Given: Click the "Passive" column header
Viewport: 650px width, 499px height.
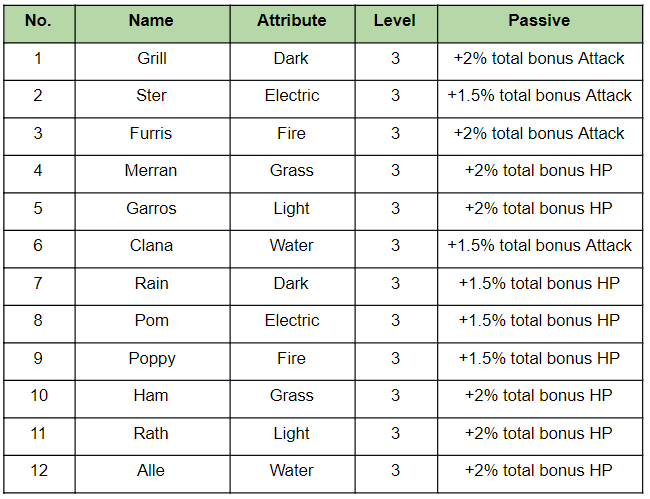Looking at the screenshot, I should 539,21.
